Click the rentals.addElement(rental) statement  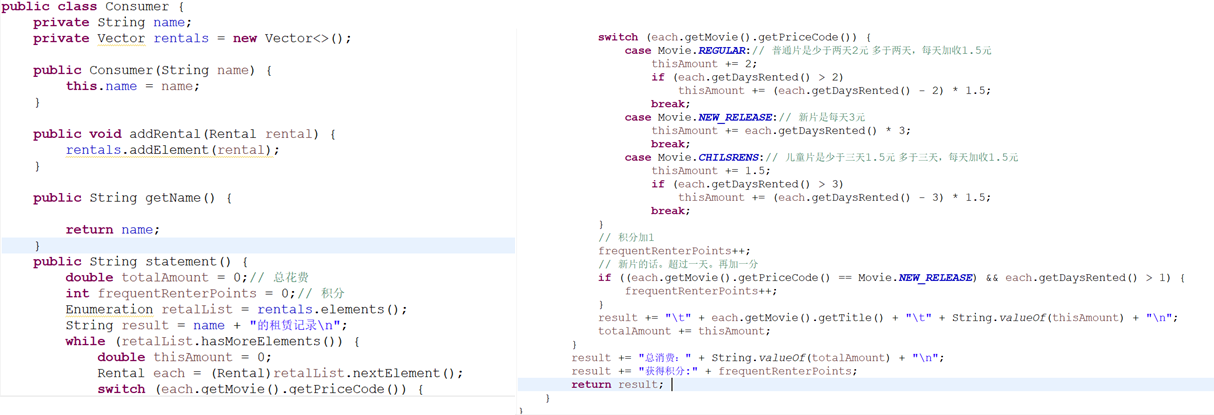tap(172, 150)
